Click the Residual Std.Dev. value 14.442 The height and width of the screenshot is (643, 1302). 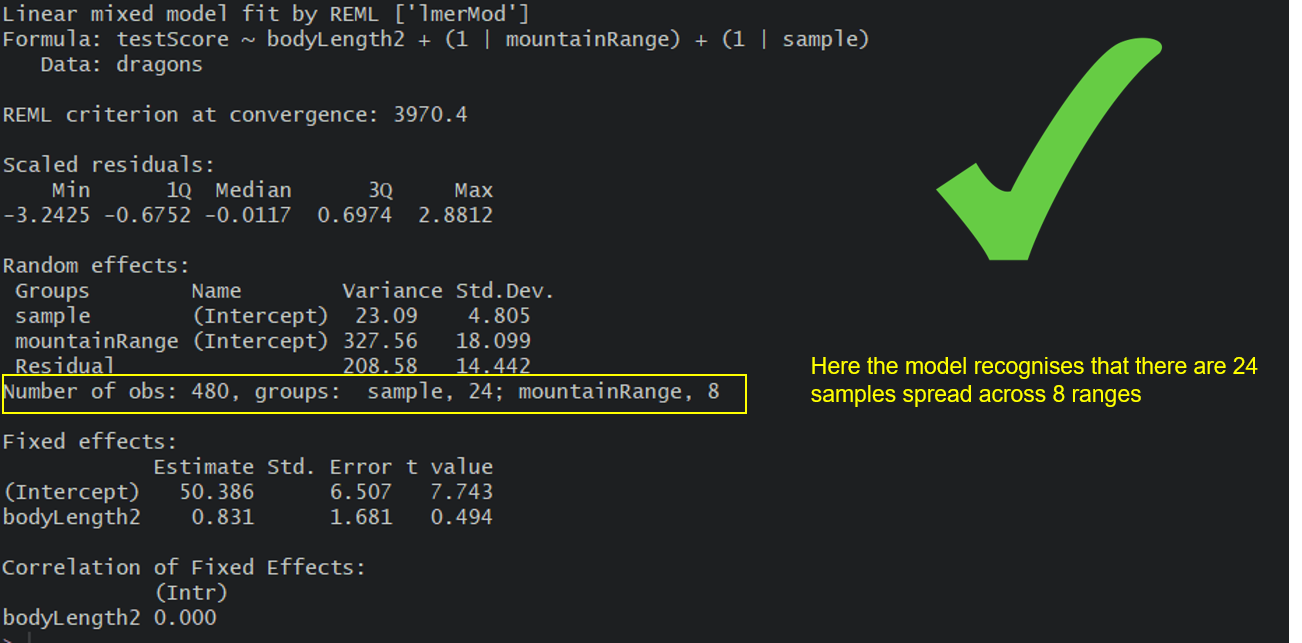tap(493, 366)
